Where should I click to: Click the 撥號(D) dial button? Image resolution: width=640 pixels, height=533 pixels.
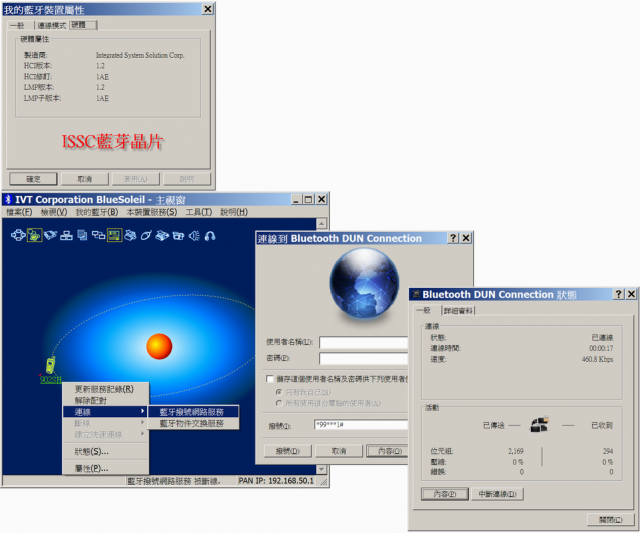pos(288,451)
